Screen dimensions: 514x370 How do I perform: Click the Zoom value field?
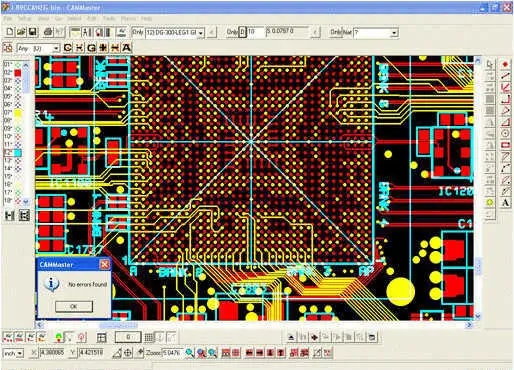(172, 353)
